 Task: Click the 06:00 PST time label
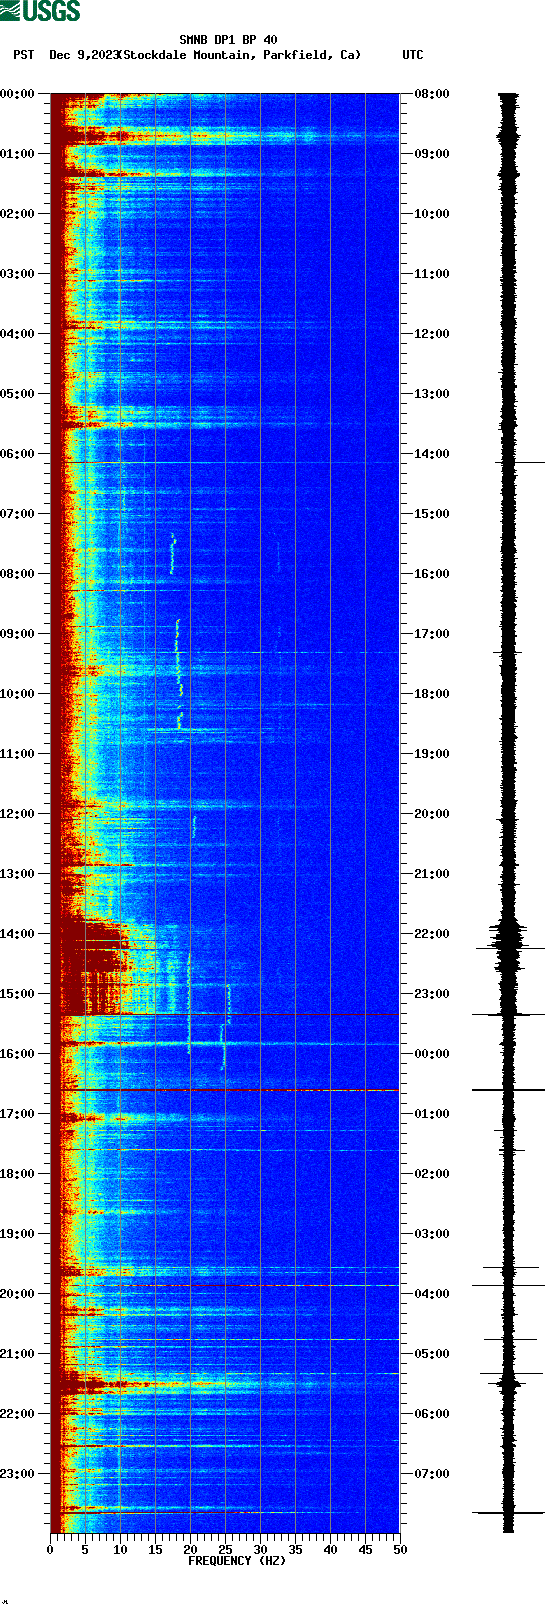point(18,454)
